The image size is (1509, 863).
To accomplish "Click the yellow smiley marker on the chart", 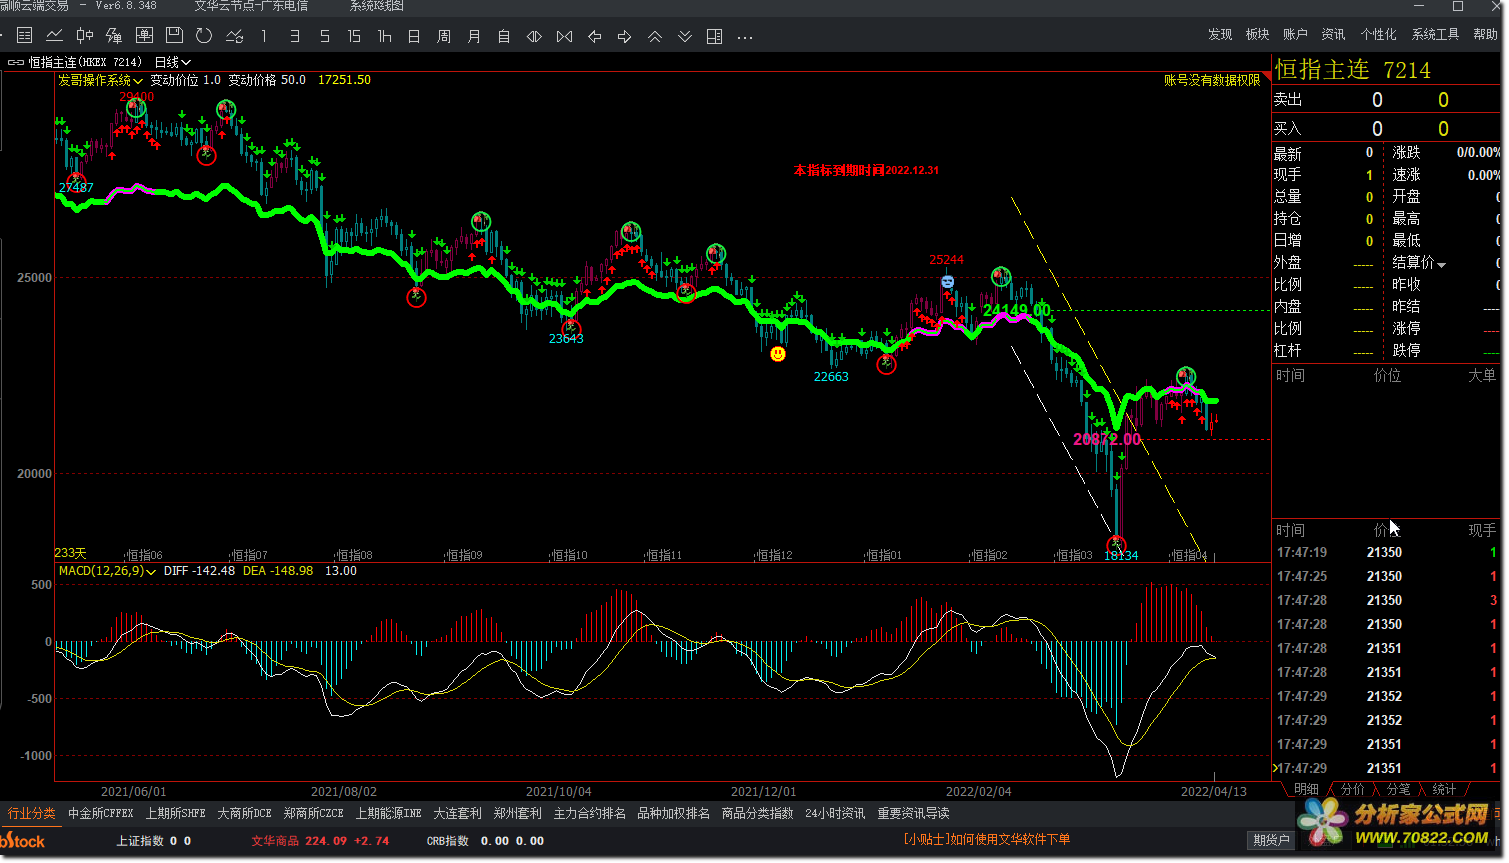I will point(778,353).
